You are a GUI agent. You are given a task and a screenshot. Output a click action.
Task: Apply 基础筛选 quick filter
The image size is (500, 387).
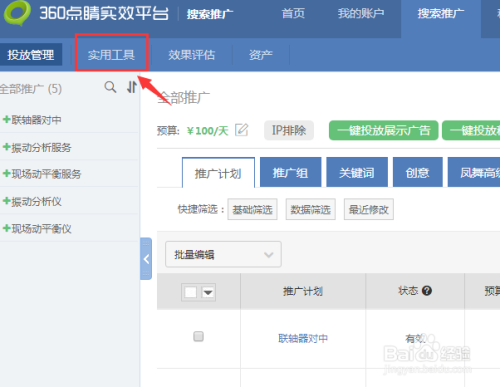[x=252, y=209]
